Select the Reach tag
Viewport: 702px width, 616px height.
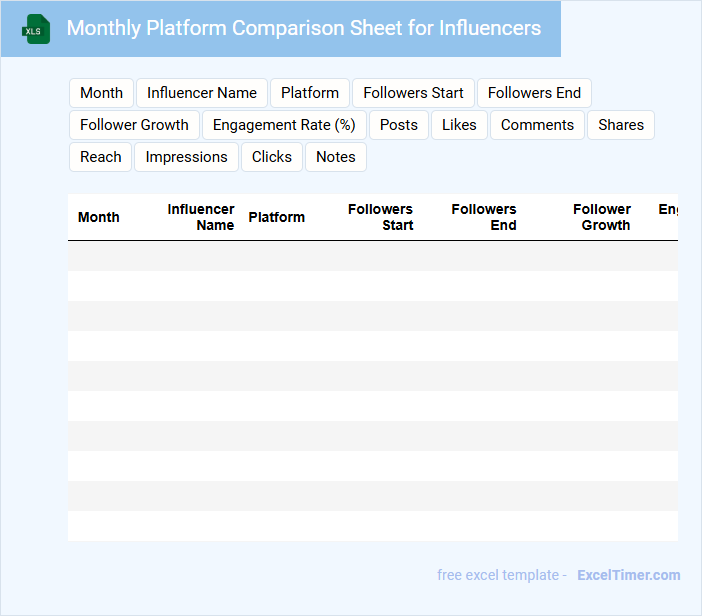[101, 157]
